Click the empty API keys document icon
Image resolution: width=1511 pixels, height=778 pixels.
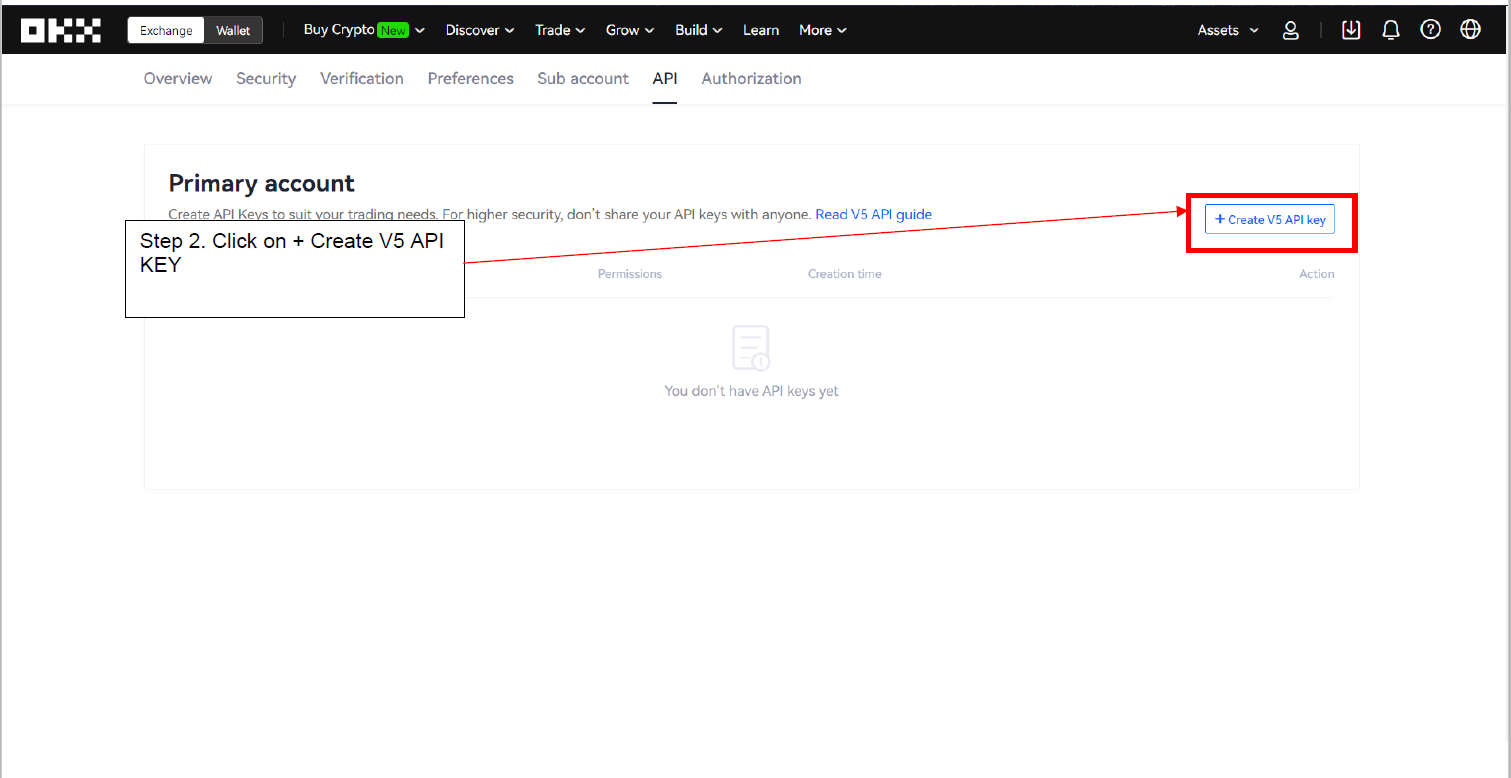(751, 348)
